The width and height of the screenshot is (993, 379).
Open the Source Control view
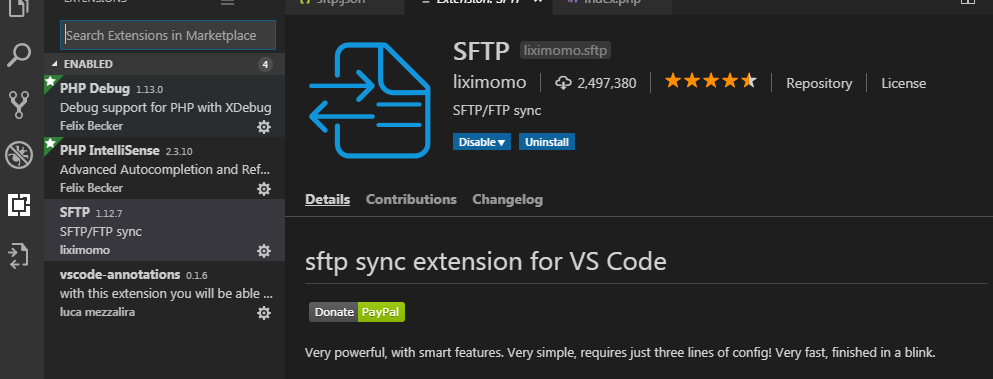click(19, 105)
